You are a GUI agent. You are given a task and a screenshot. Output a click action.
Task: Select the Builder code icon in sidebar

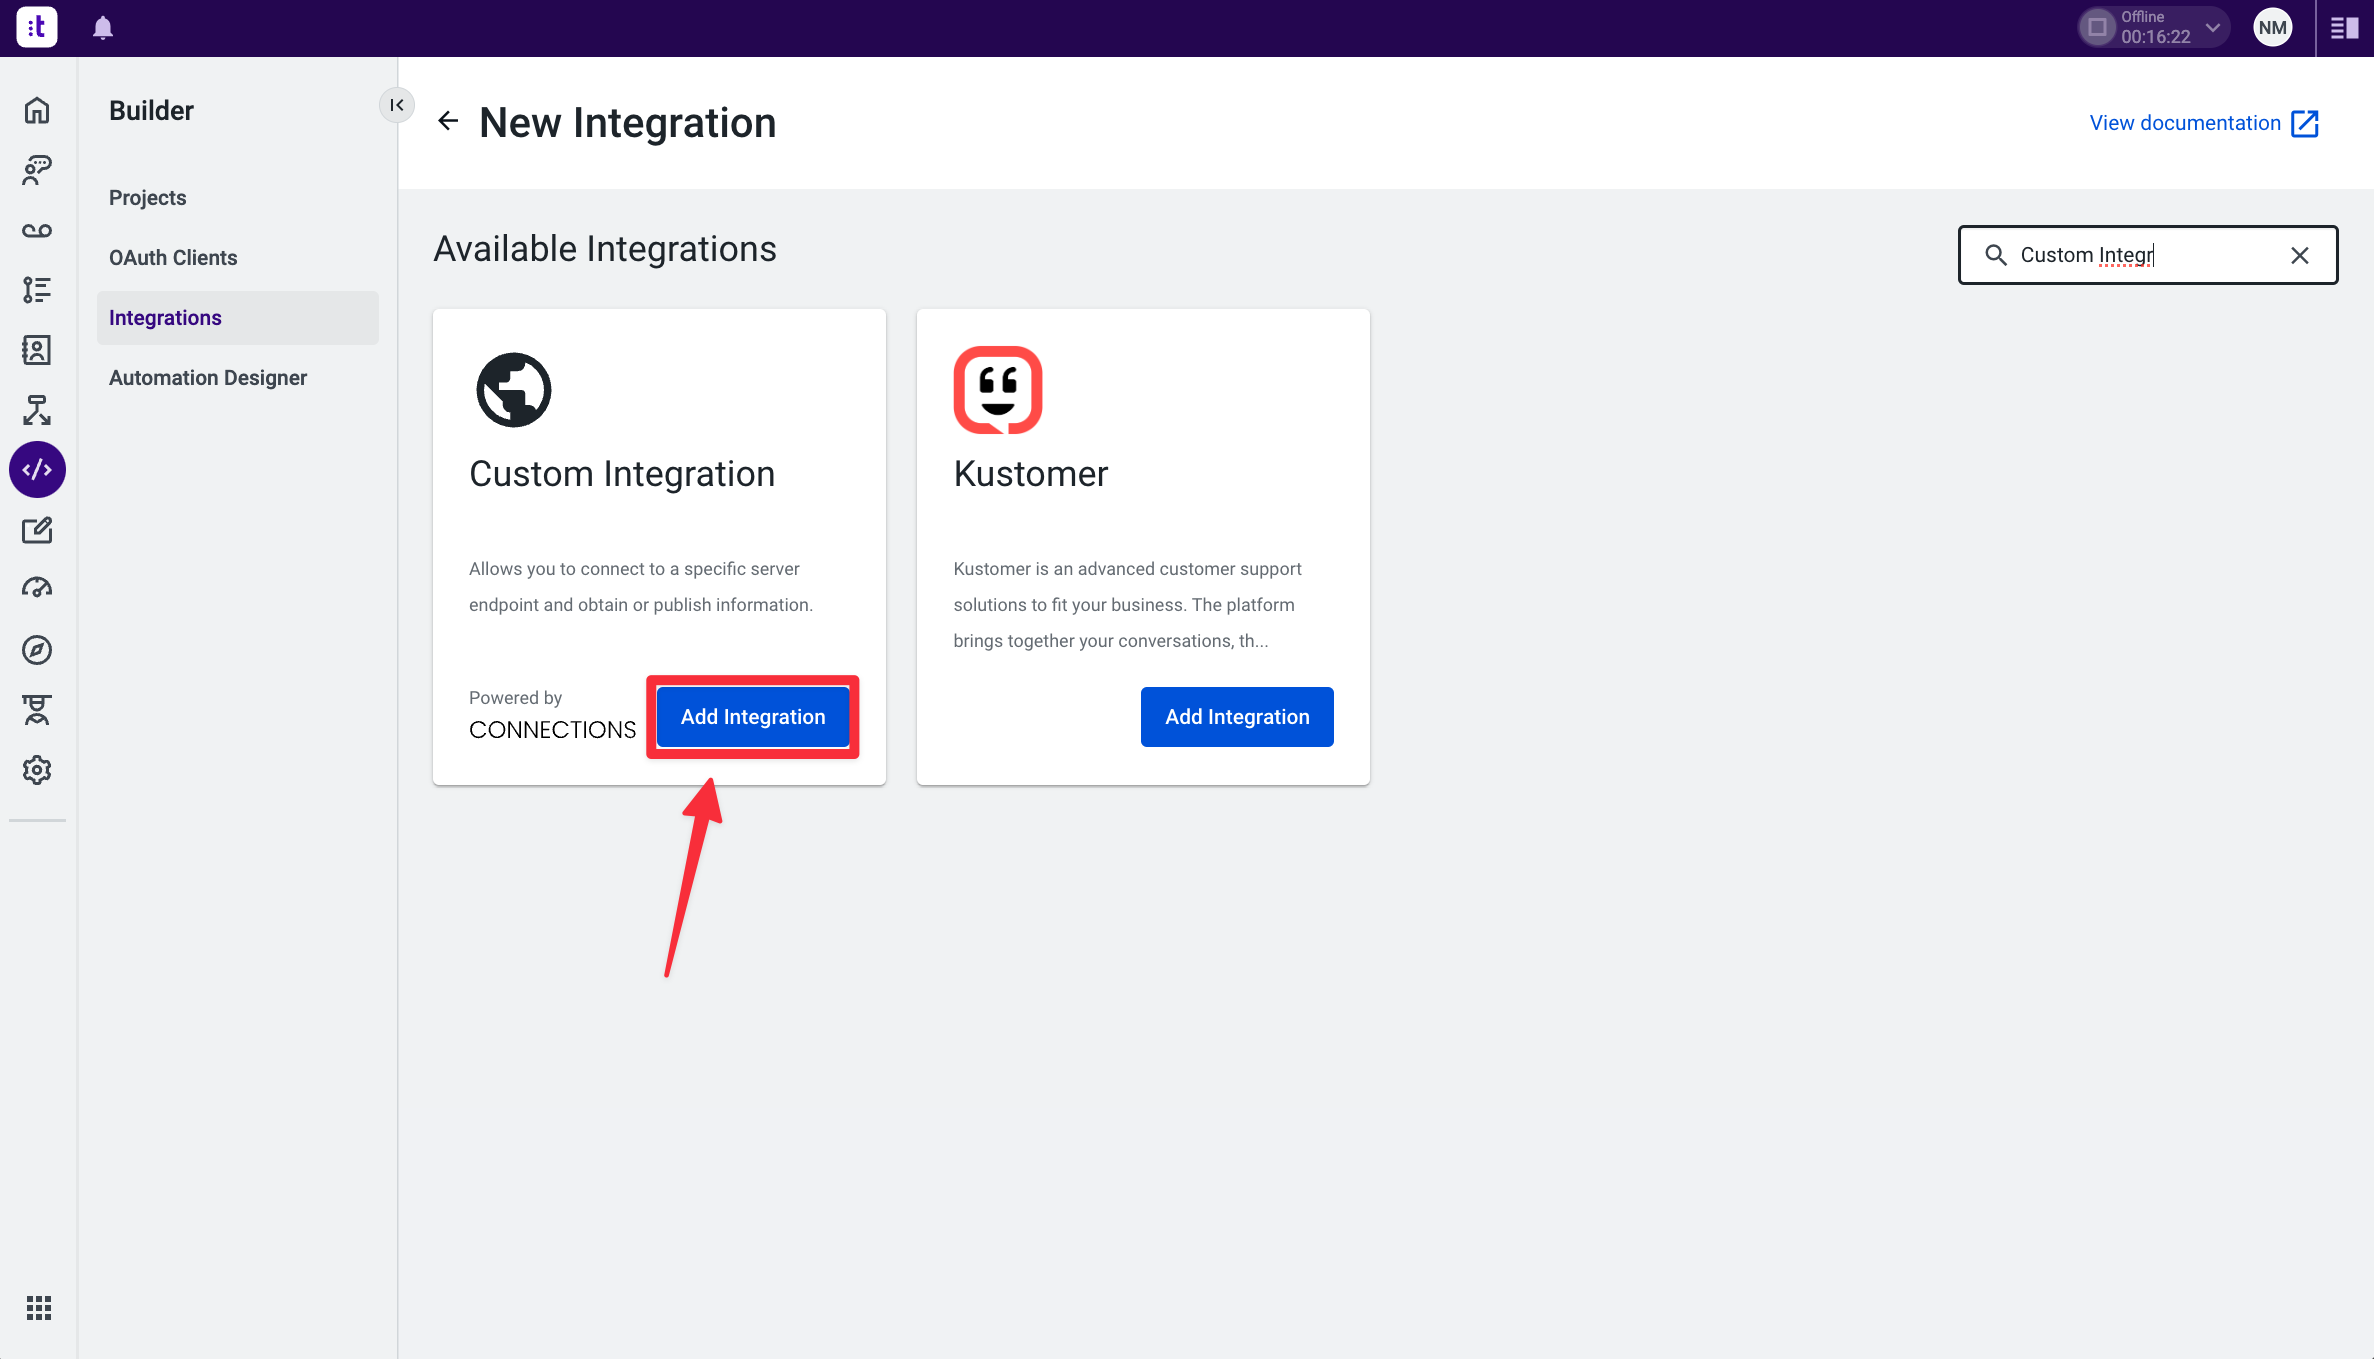tap(37, 470)
